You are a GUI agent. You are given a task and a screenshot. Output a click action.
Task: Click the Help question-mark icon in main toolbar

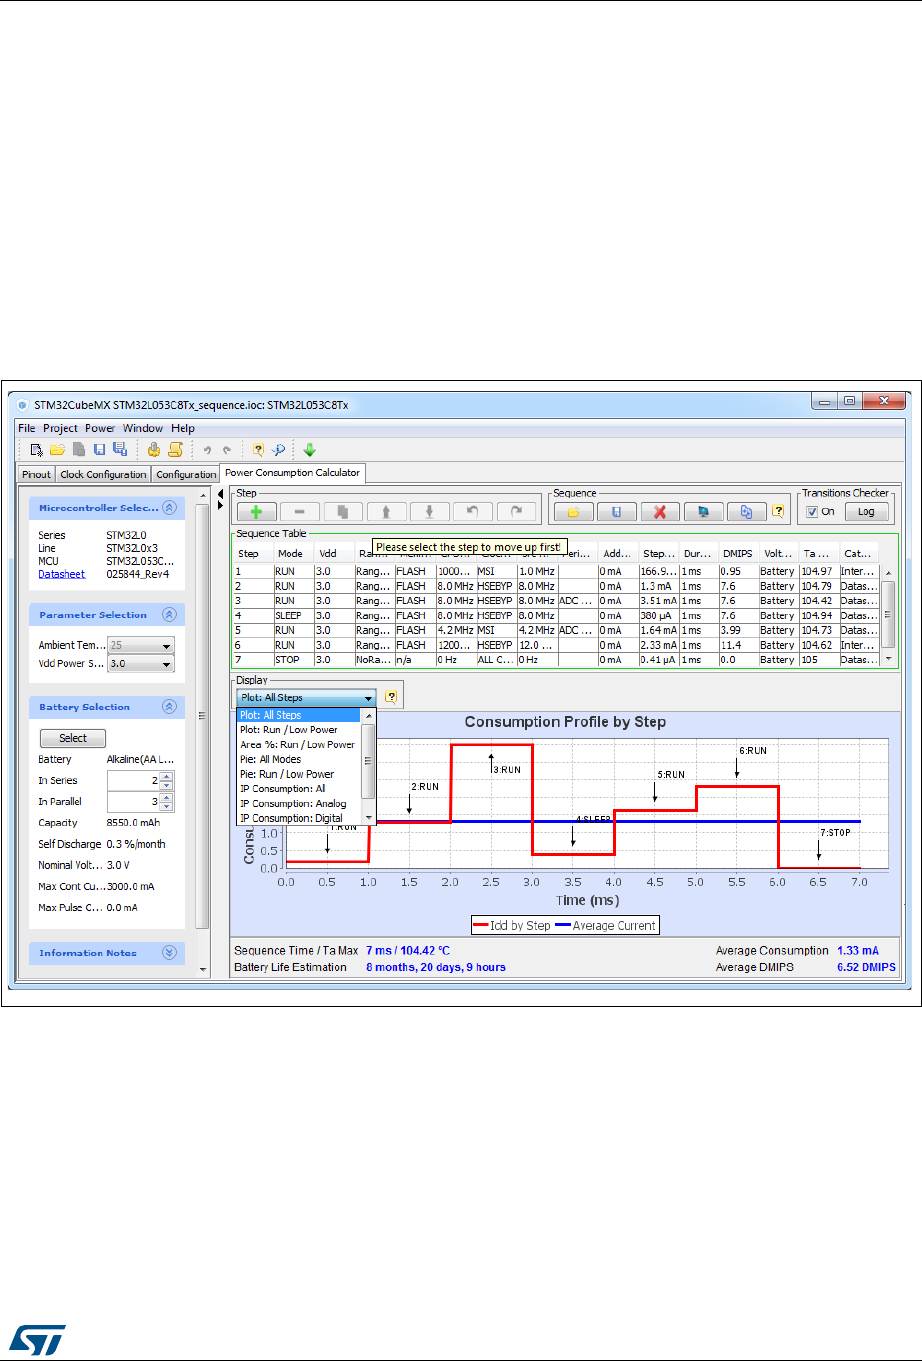tap(258, 450)
